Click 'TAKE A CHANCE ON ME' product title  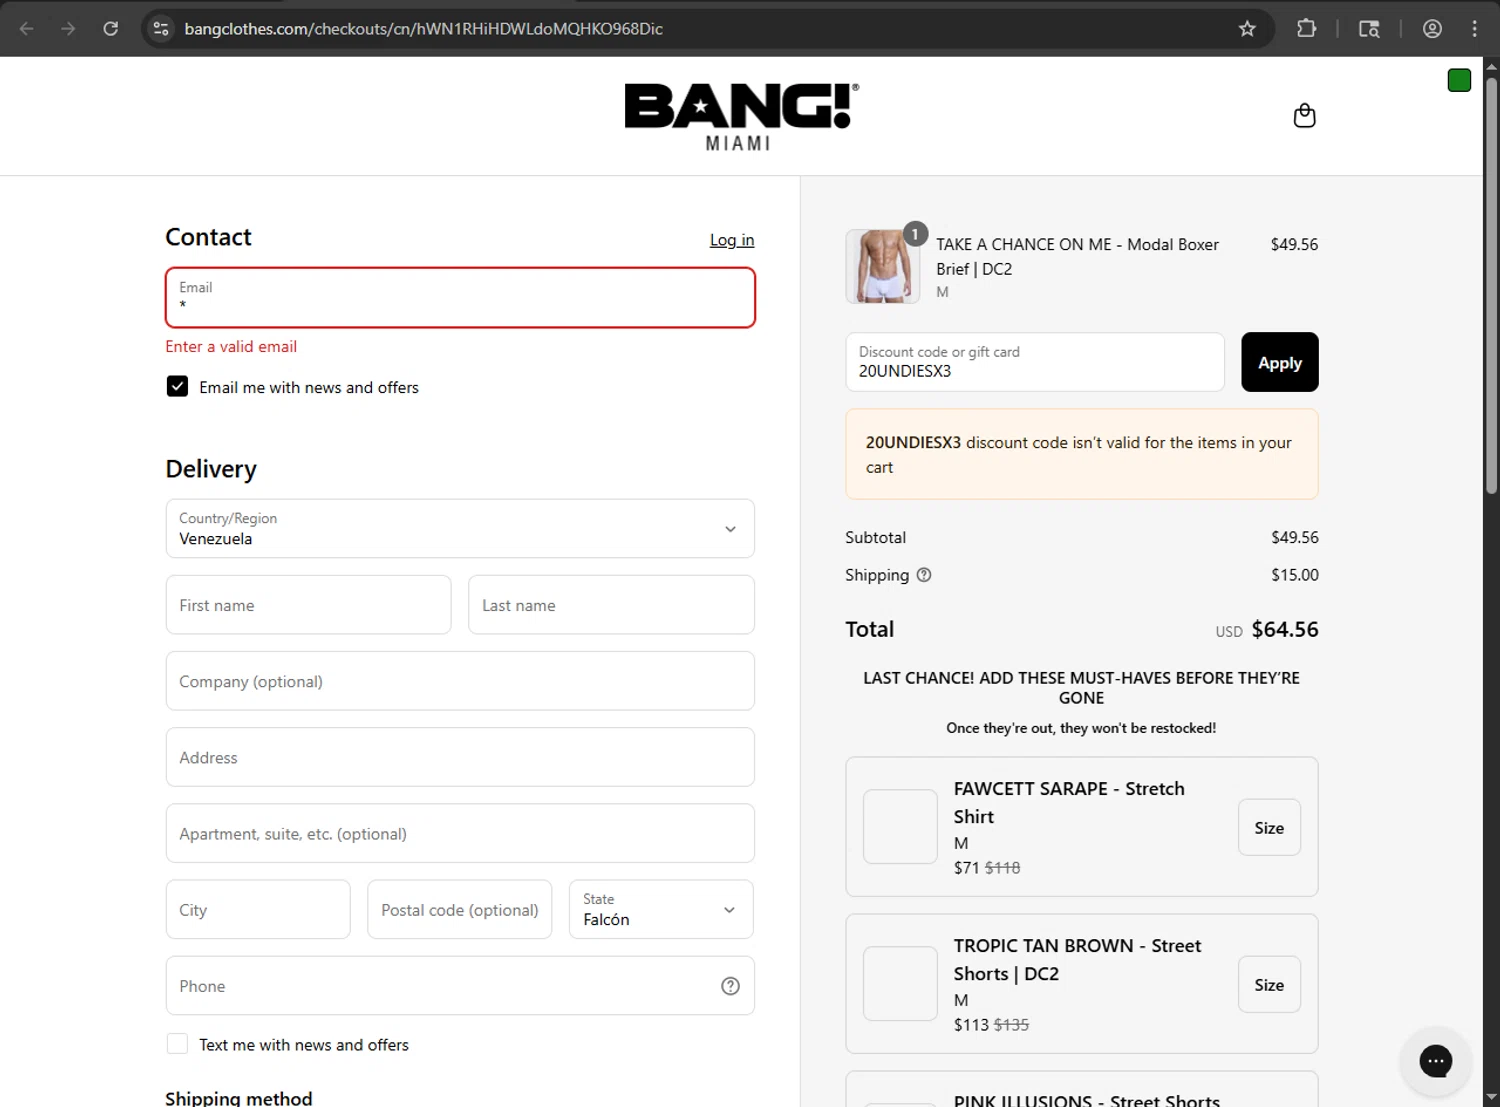coord(1077,257)
